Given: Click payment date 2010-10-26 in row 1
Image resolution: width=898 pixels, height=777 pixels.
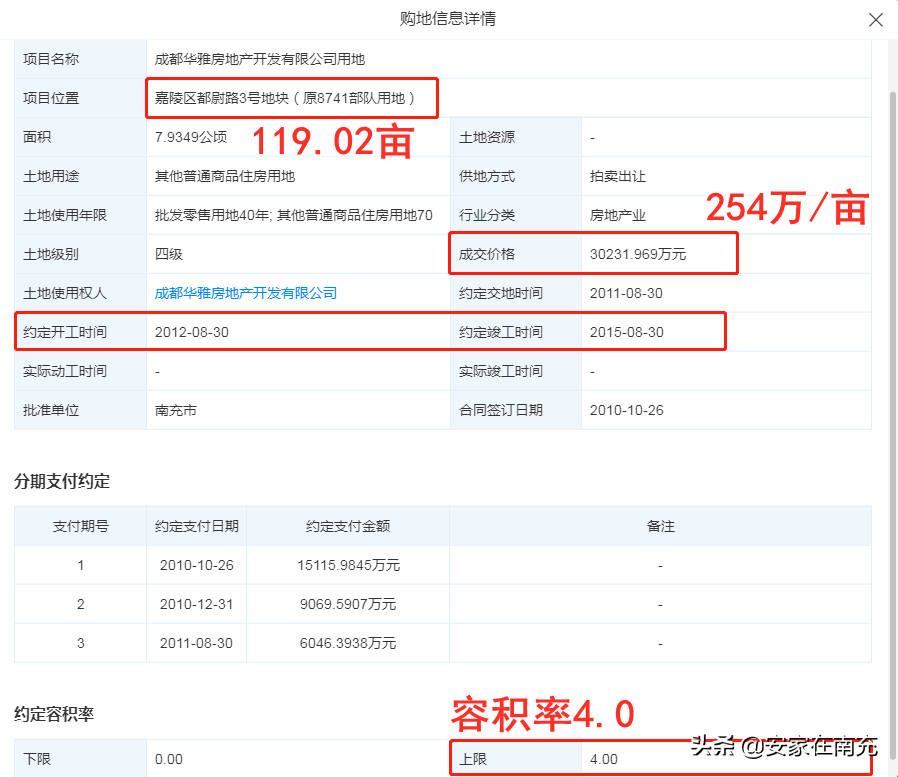Looking at the screenshot, I should tap(196, 565).
